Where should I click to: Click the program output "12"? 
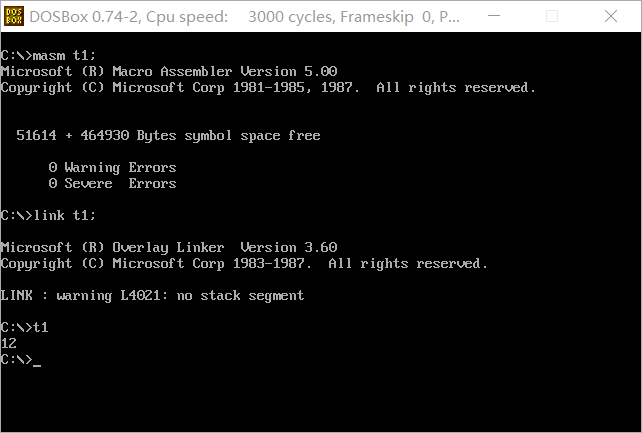[9, 343]
